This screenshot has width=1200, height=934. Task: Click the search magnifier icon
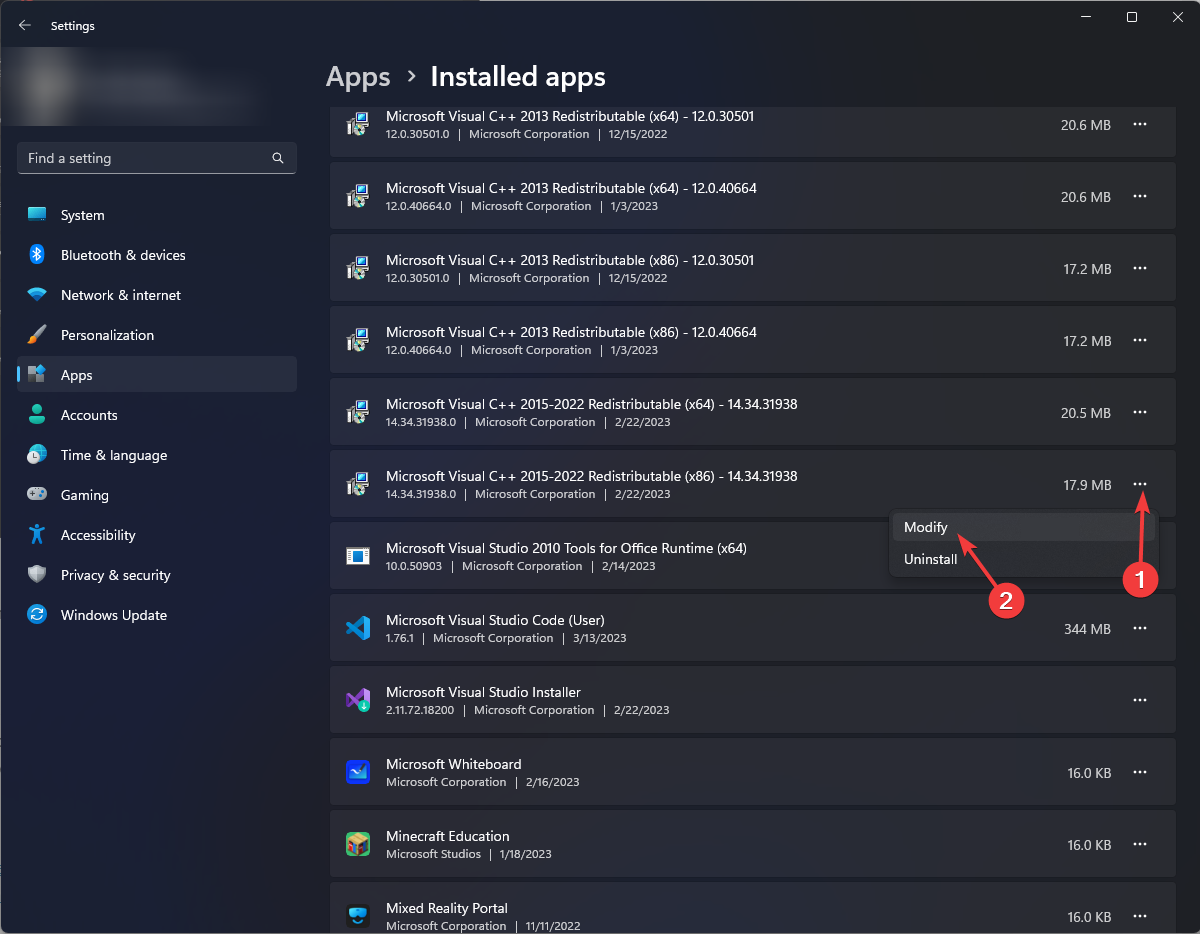[278, 158]
